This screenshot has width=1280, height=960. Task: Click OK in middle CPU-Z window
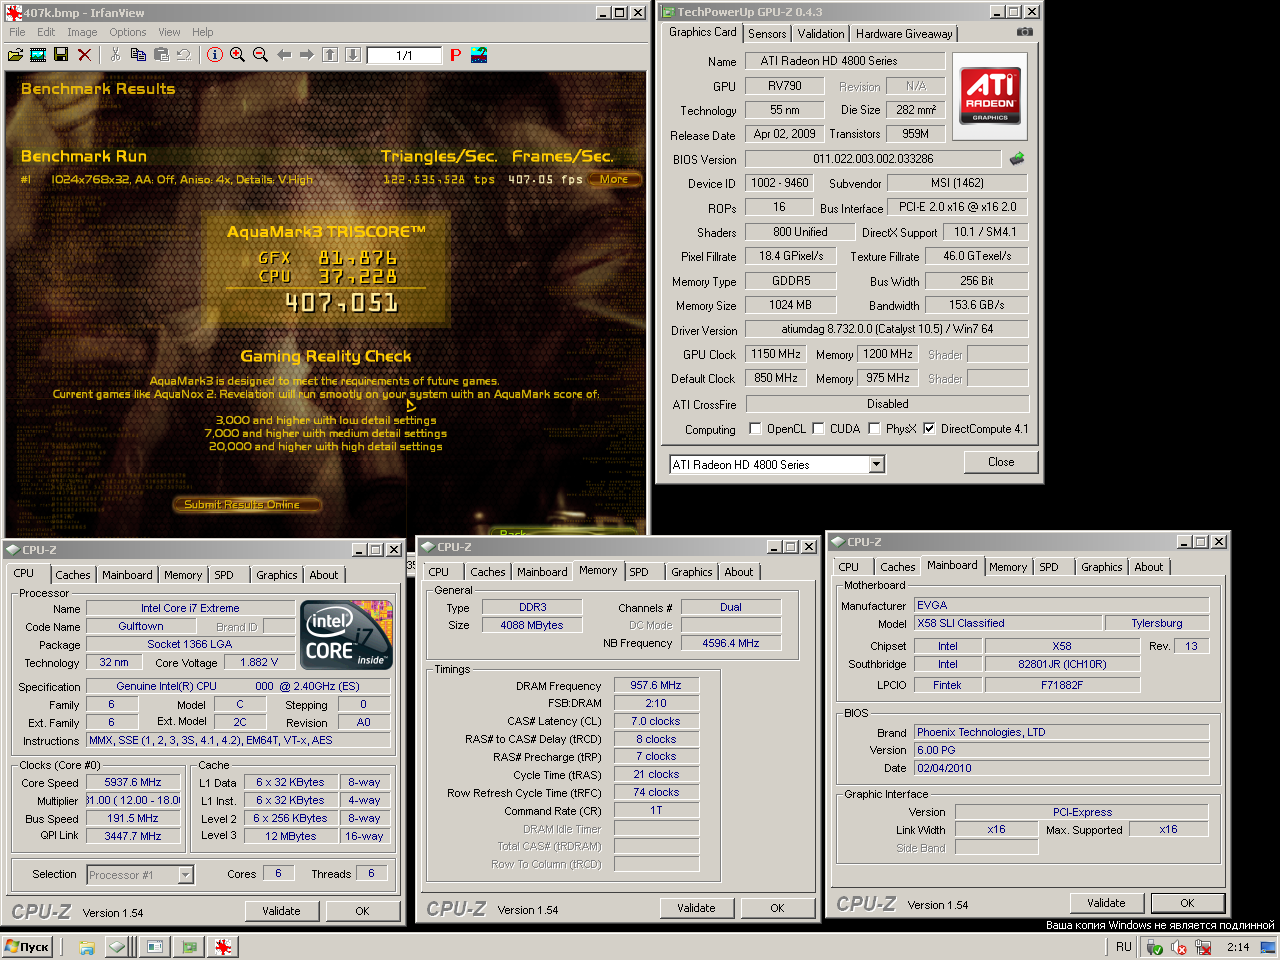coord(777,908)
